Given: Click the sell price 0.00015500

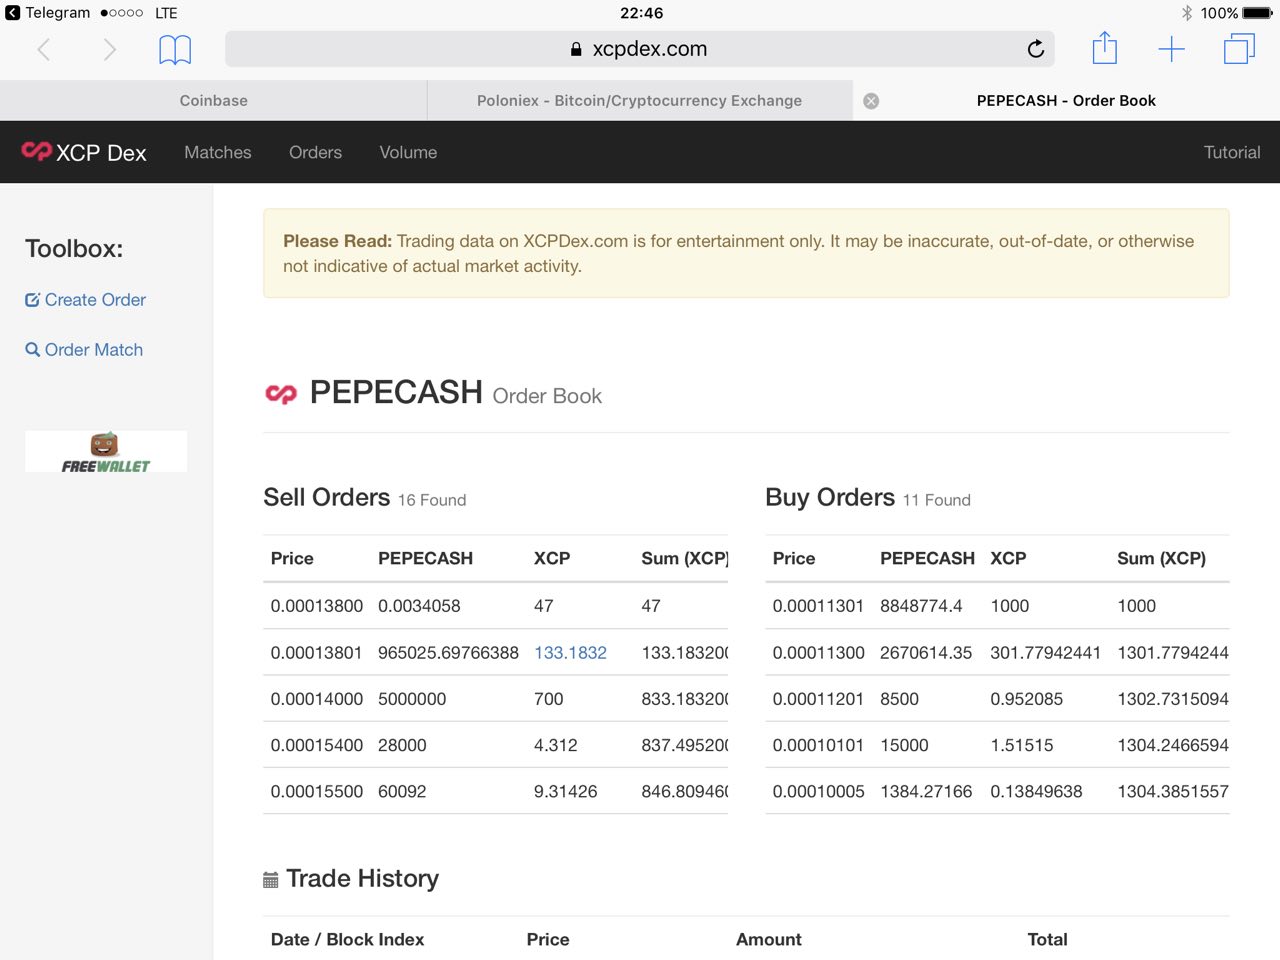Looking at the screenshot, I should pos(317,791).
